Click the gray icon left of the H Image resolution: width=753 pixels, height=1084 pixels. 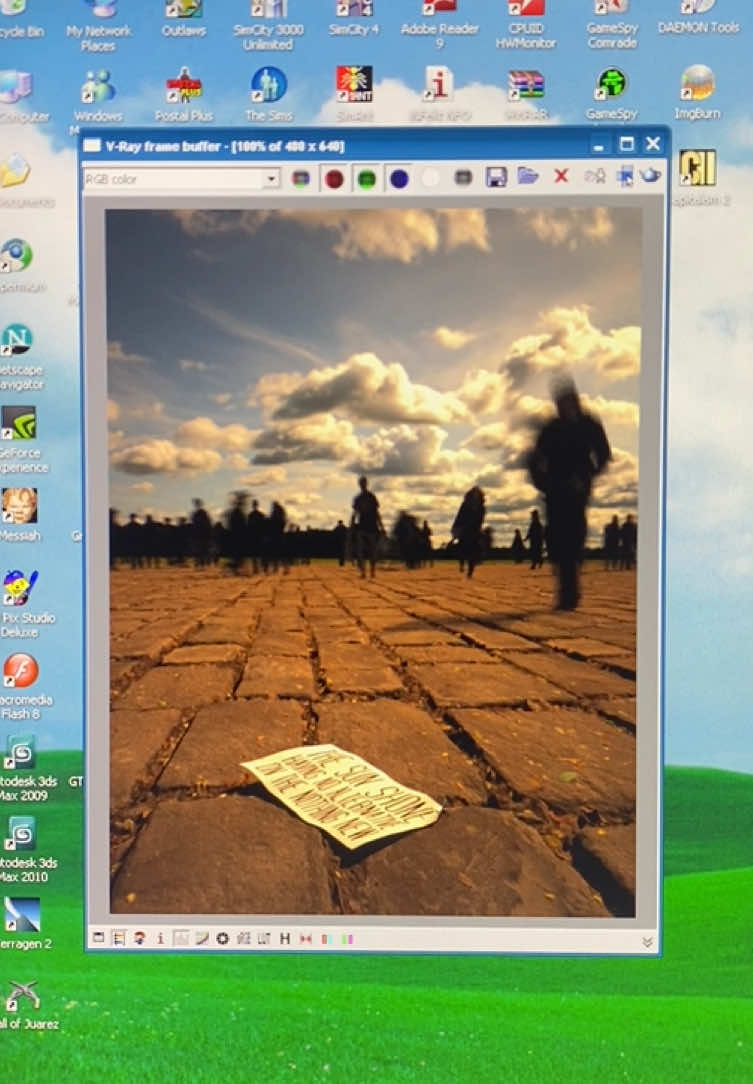pos(264,938)
